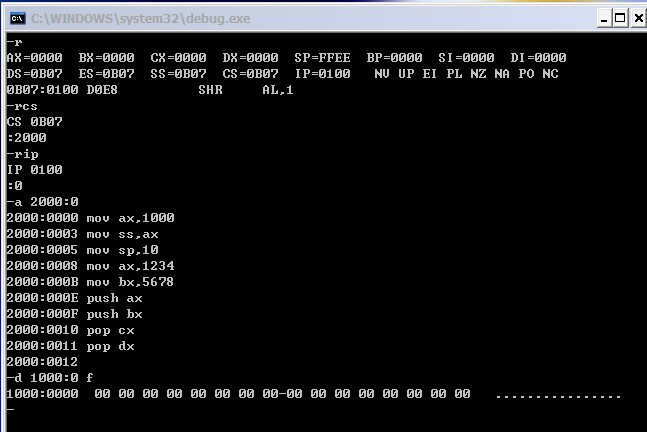Select the CS=0B07 segment value

[x=250, y=74]
